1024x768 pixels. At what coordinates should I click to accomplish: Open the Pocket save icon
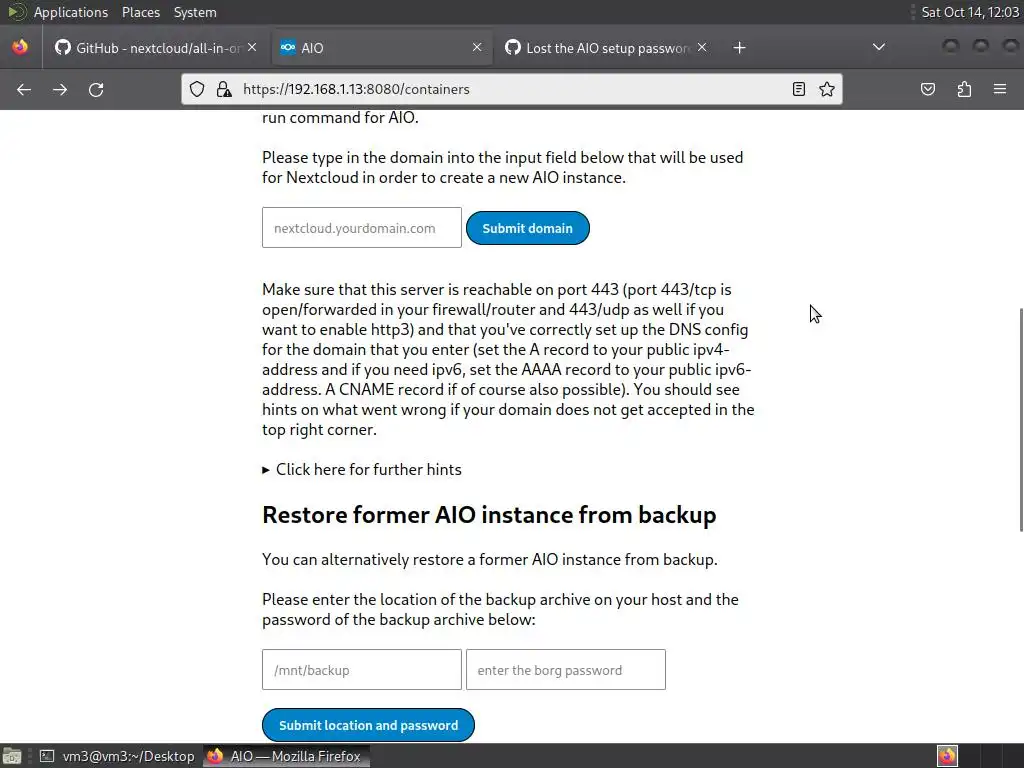point(928,89)
